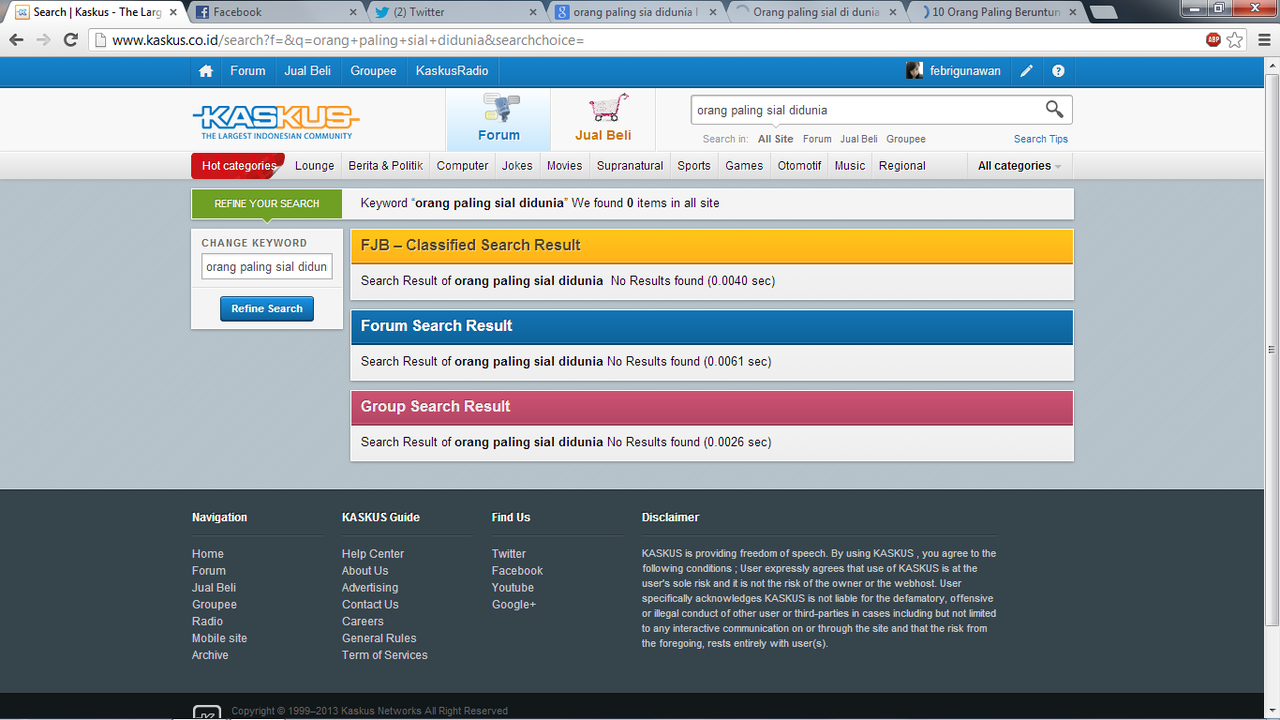Open the Otomotif category

click(x=800, y=166)
